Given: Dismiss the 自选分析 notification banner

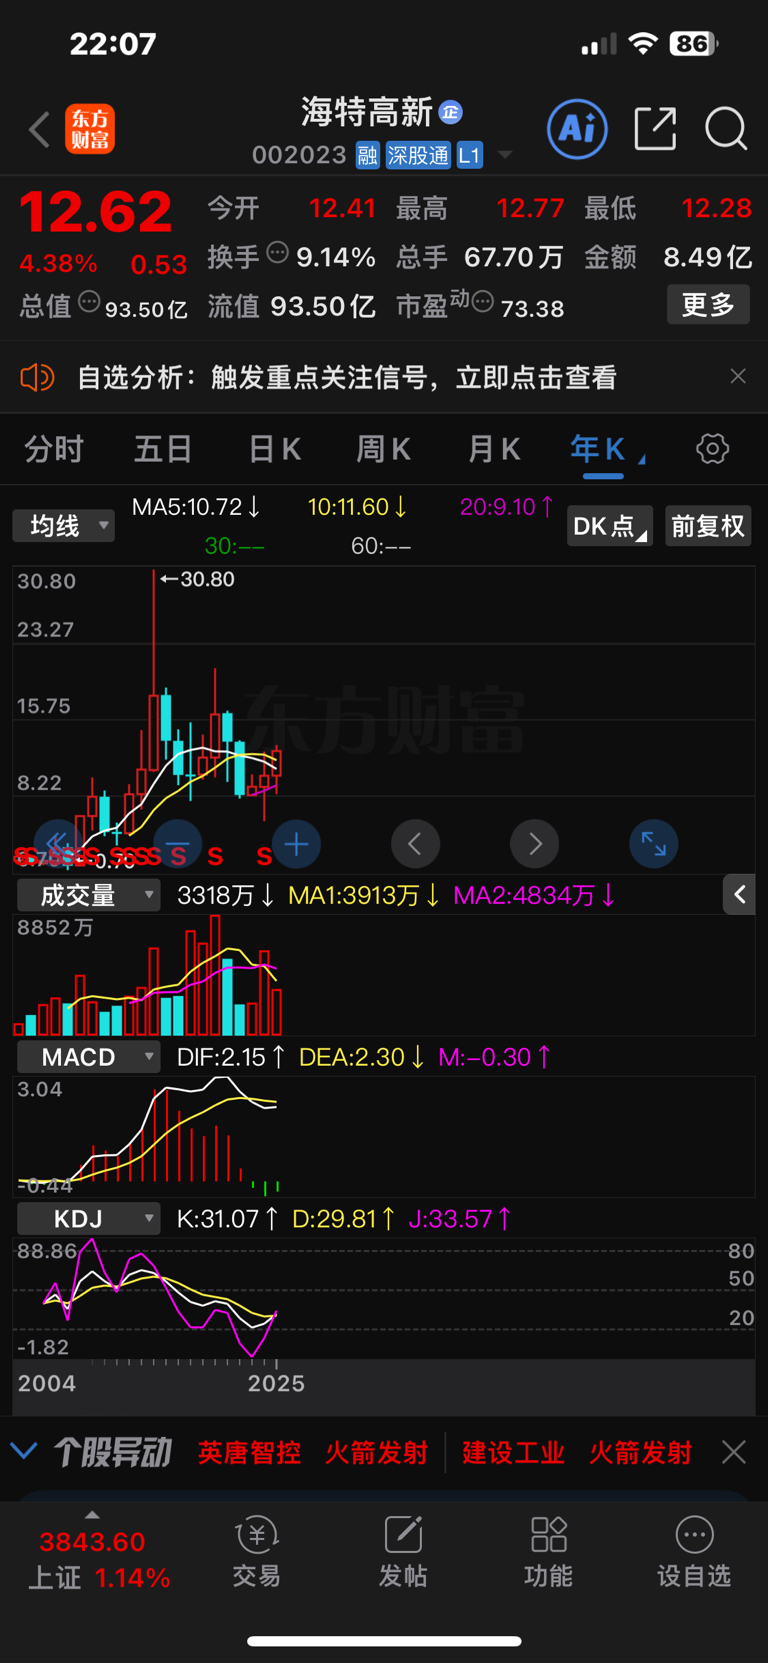Looking at the screenshot, I should (x=738, y=376).
